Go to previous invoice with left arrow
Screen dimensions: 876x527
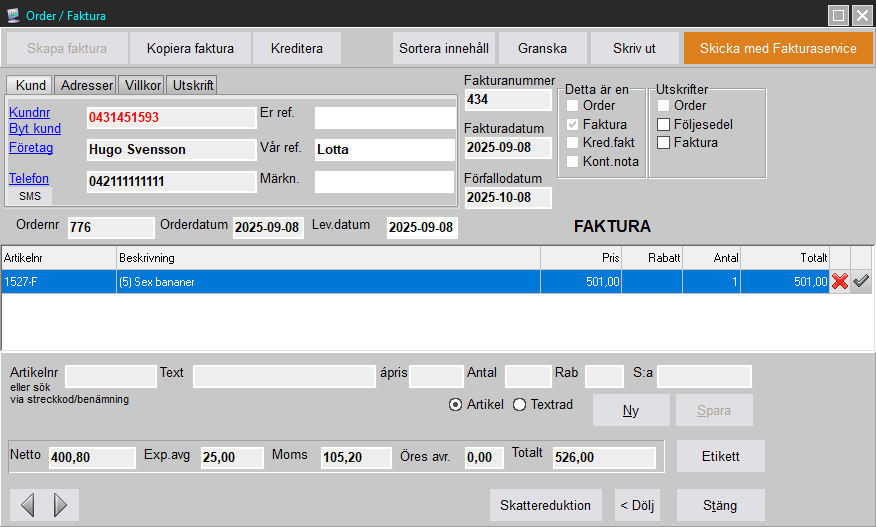tap(28, 505)
